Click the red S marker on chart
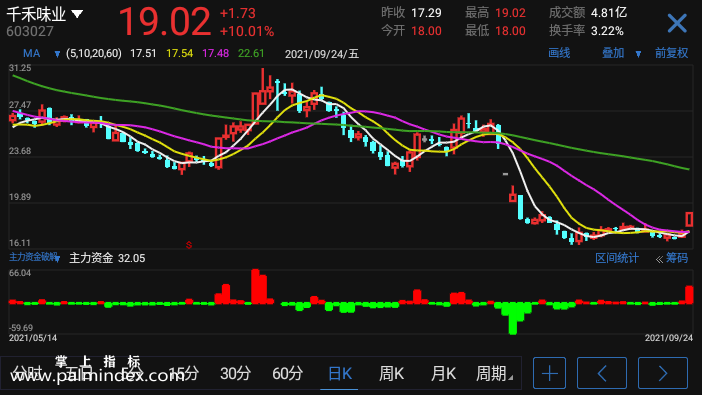The image size is (702, 395). [189, 245]
